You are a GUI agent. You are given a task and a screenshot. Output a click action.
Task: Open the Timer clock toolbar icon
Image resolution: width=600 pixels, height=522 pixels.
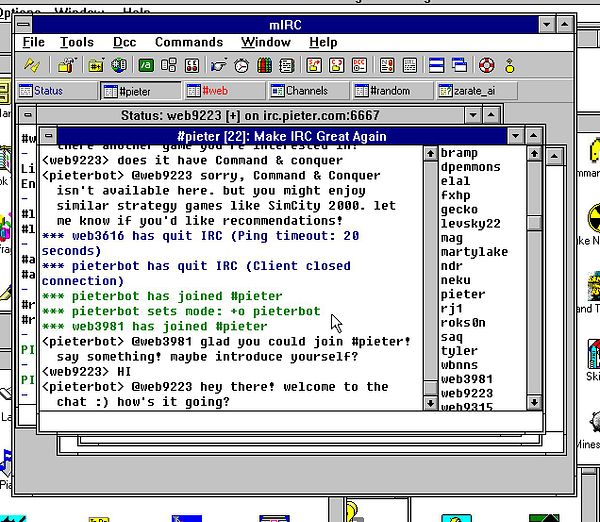pos(241,65)
